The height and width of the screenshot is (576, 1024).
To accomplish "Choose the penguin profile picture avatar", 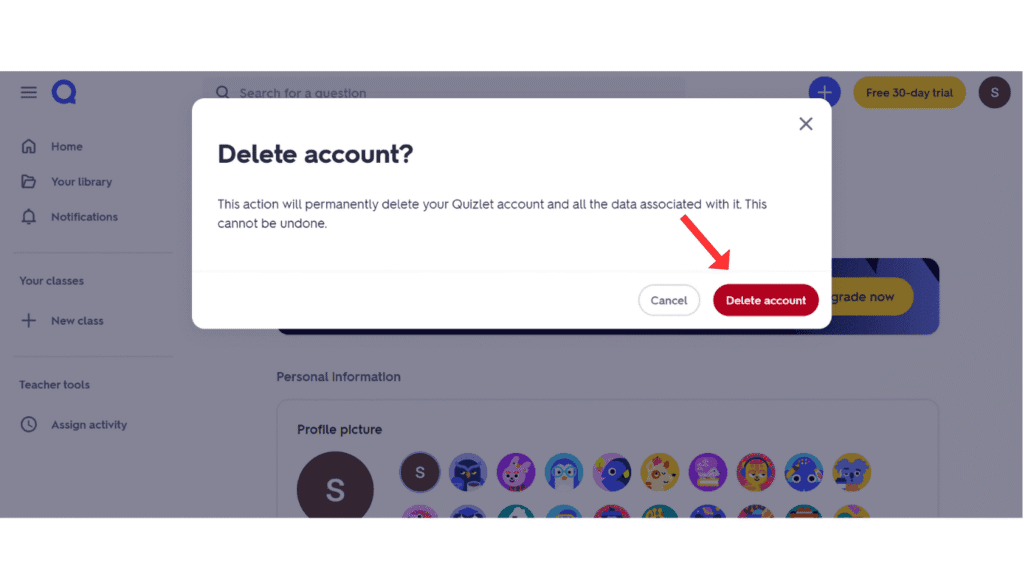I will (x=563, y=472).
